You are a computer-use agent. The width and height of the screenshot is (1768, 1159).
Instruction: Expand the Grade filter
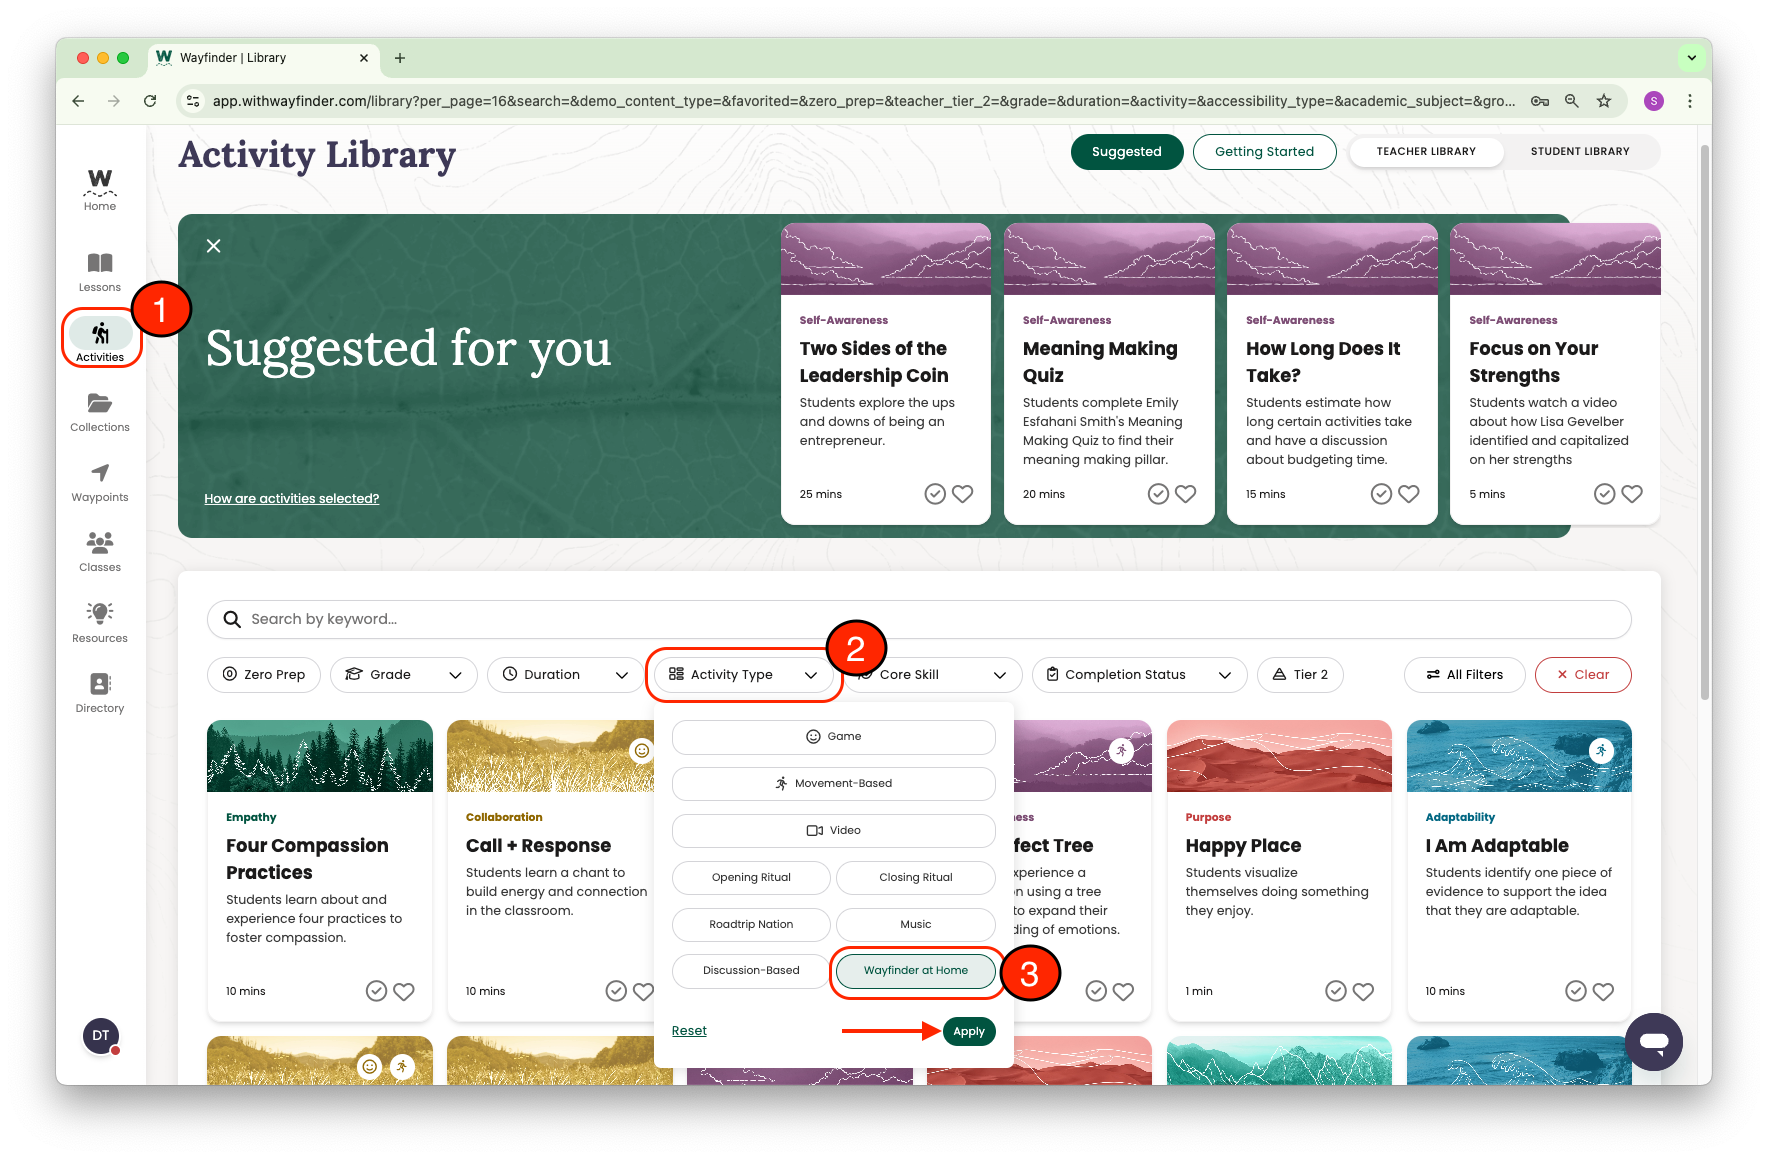pos(403,674)
